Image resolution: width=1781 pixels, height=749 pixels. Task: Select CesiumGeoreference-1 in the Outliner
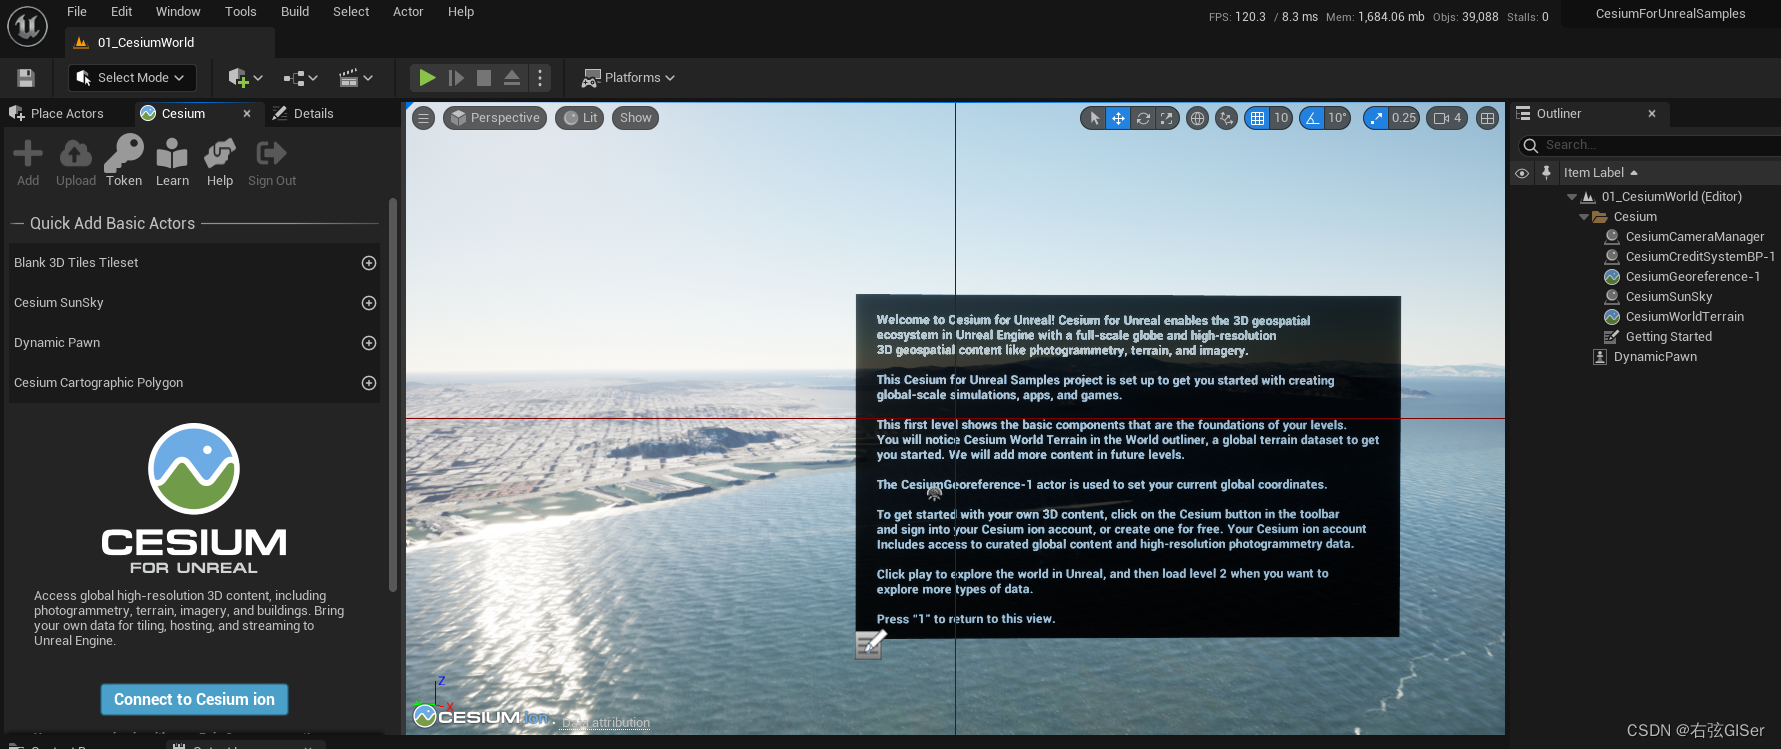pos(1692,277)
